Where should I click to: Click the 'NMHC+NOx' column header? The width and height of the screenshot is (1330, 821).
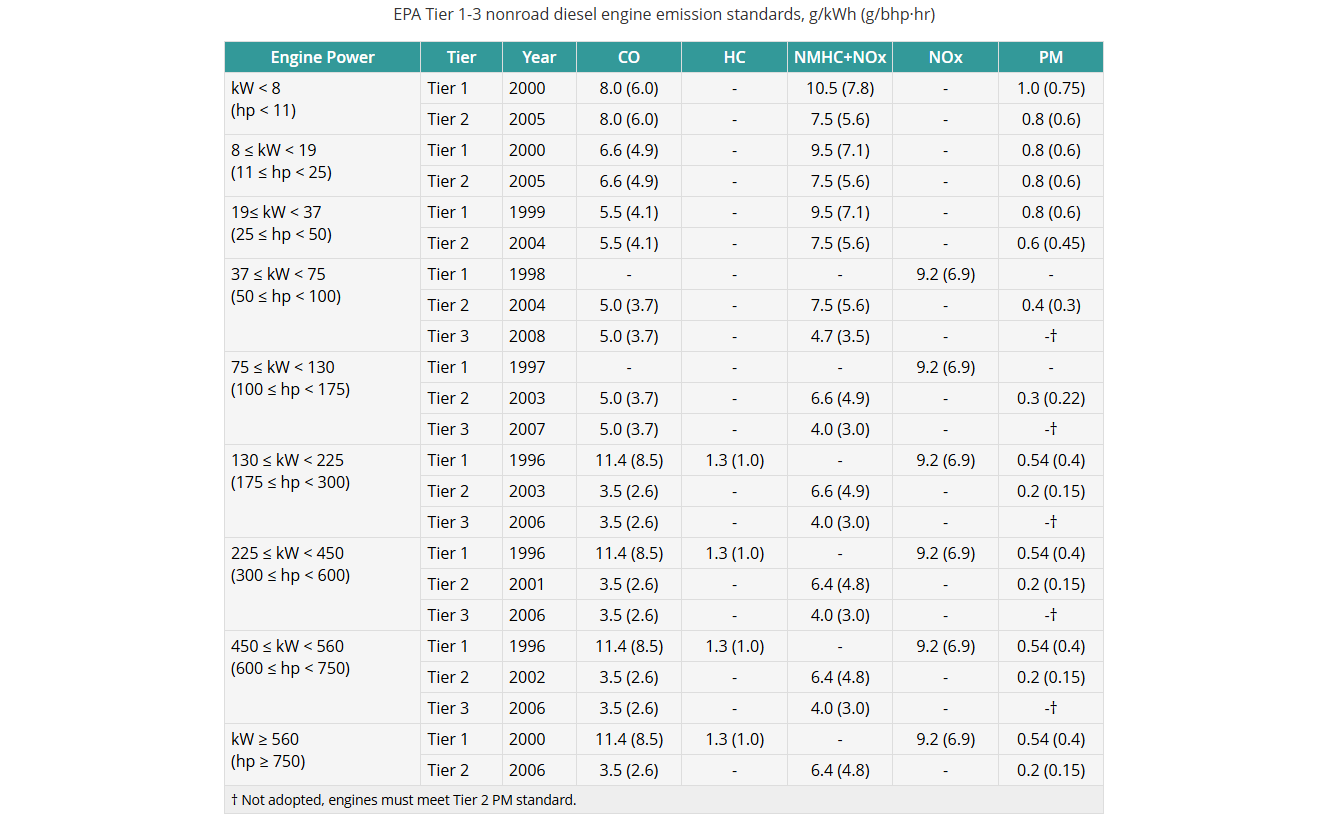pyautogui.click(x=840, y=57)
